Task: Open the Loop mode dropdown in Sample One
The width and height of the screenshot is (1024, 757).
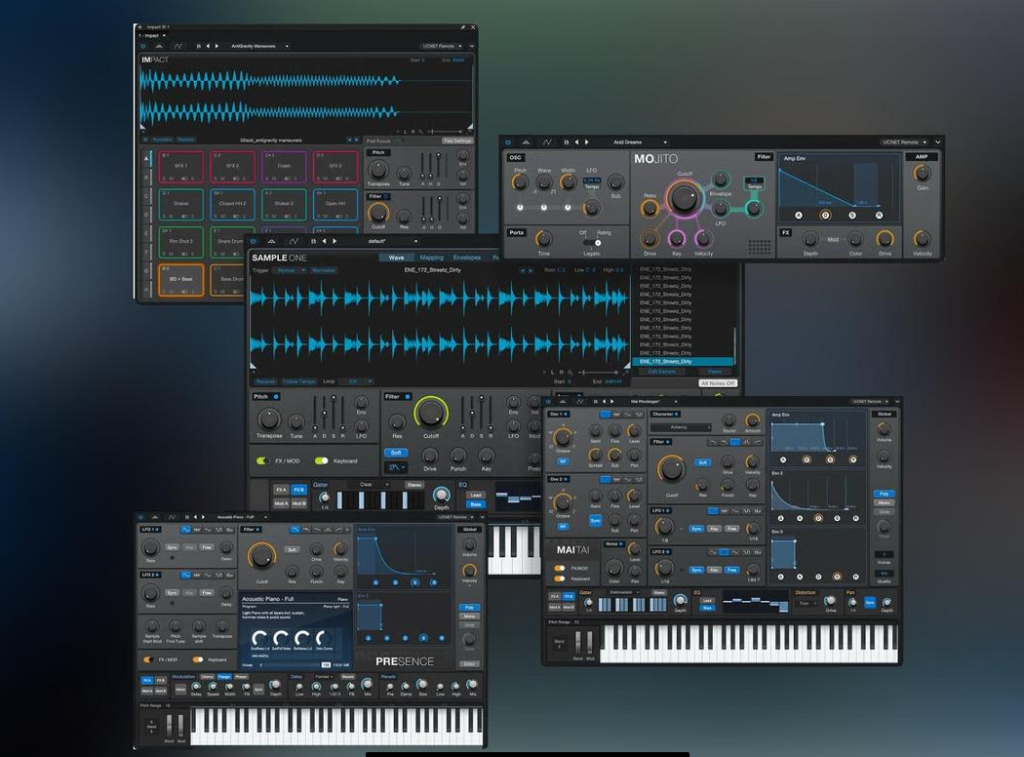Action: point(355,380)
